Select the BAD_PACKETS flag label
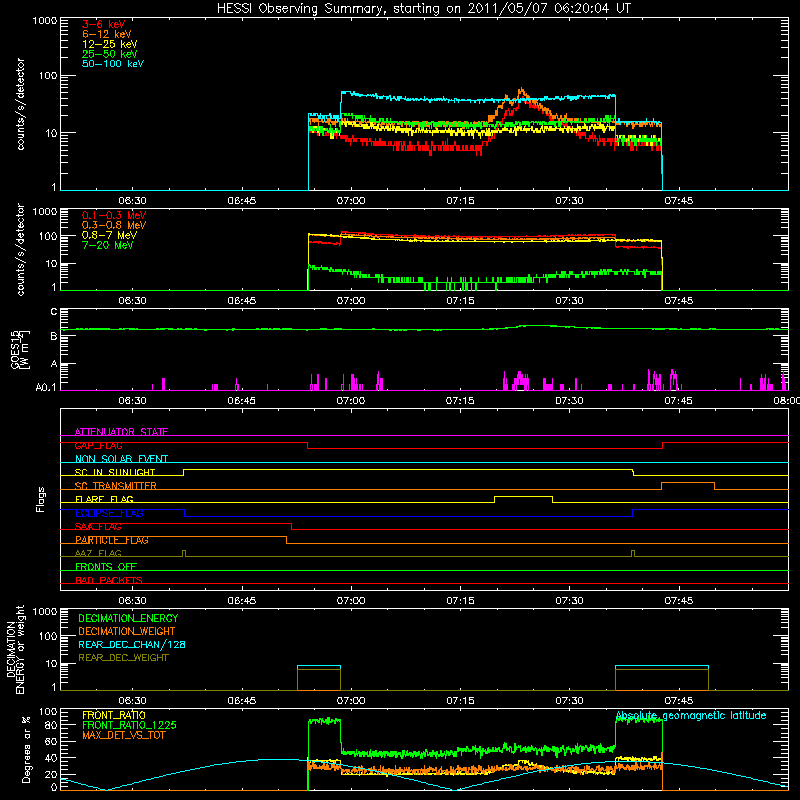This screenshot has height=800, width=800. click(109, 580)
